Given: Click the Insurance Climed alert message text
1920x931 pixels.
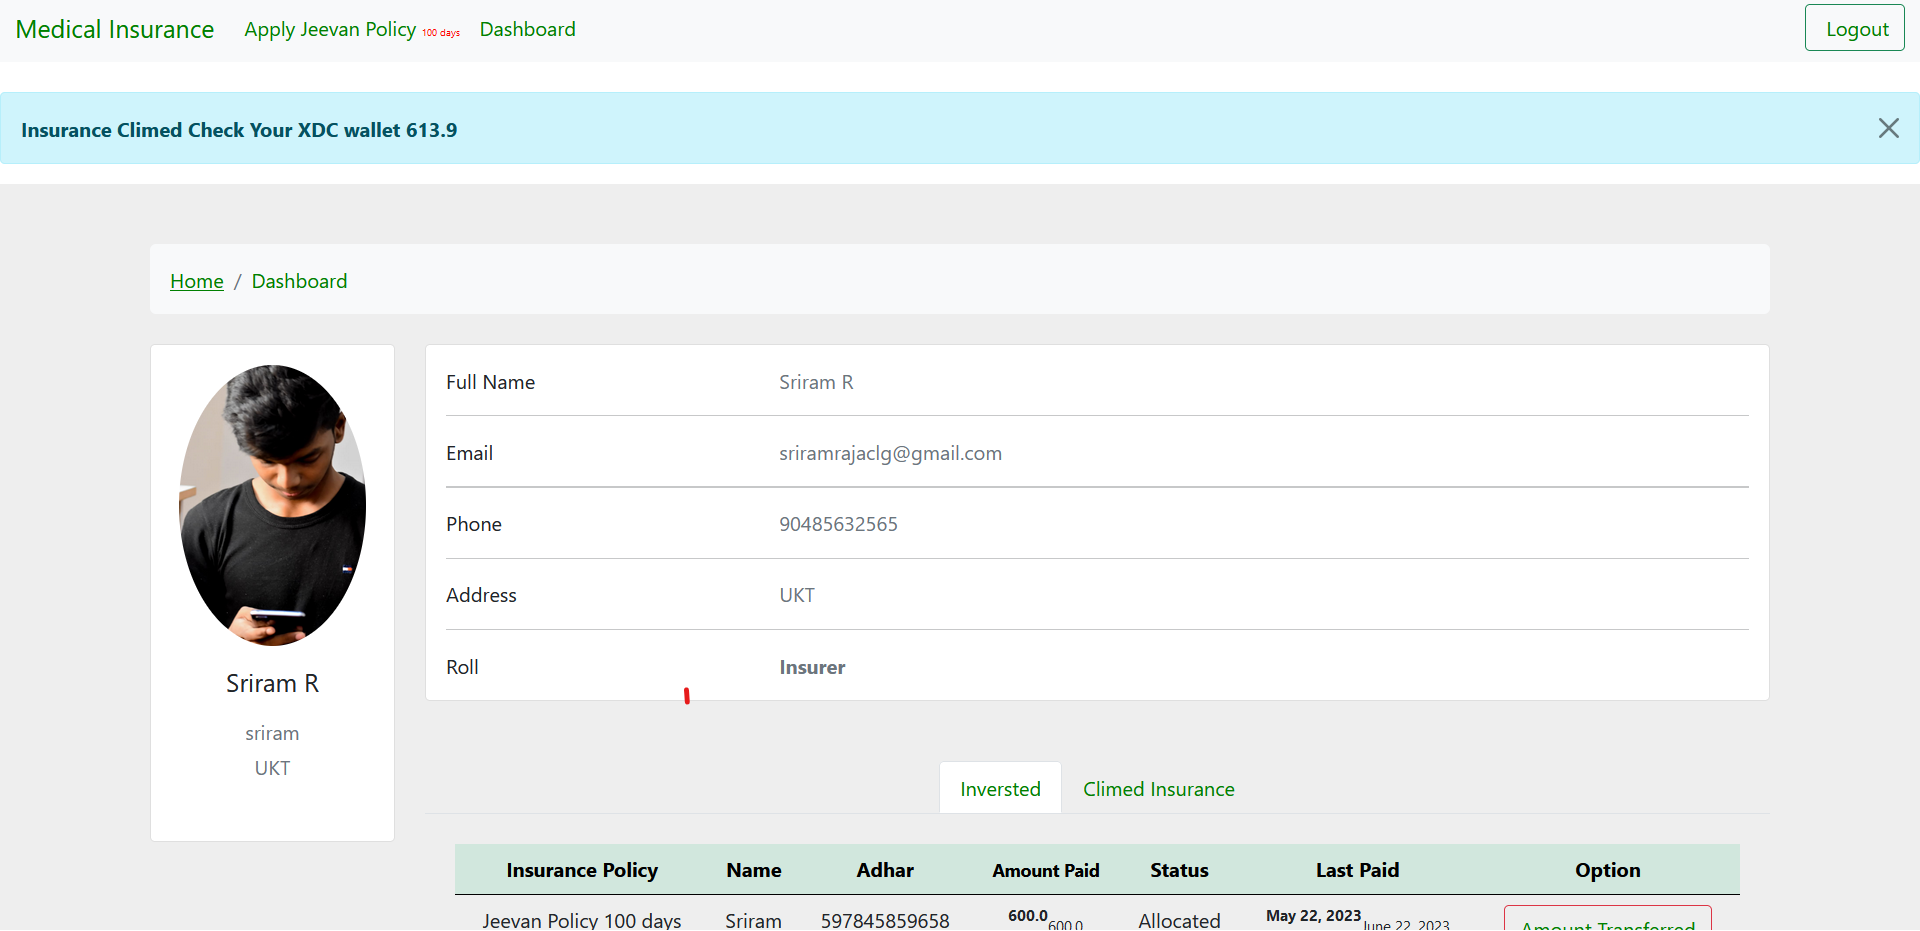Looking at the screenshot, I should pos(239,130).
